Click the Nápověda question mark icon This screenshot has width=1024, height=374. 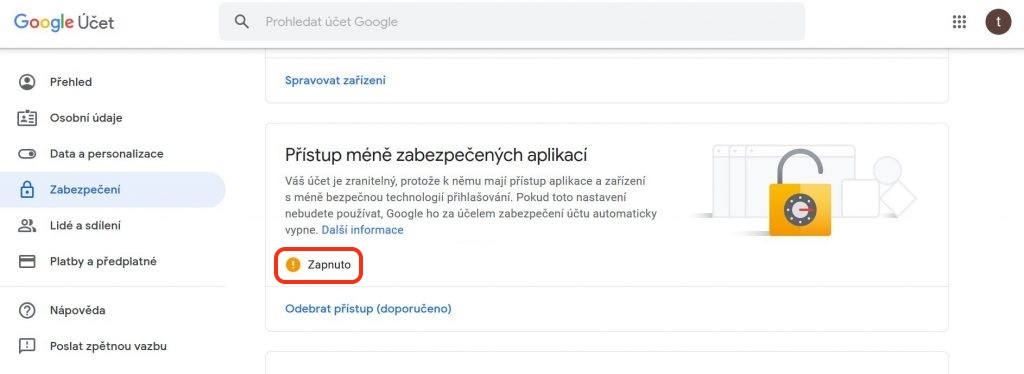tap(27, 311)
